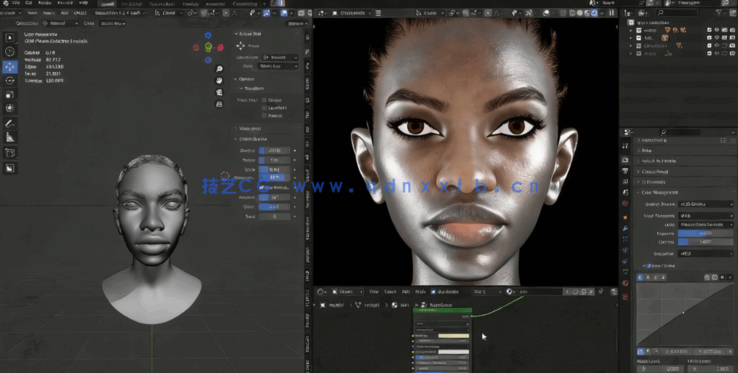Select the active Move tool
Image resolution: width=738 pixels, height=373 pixels.
pos(9,67)
